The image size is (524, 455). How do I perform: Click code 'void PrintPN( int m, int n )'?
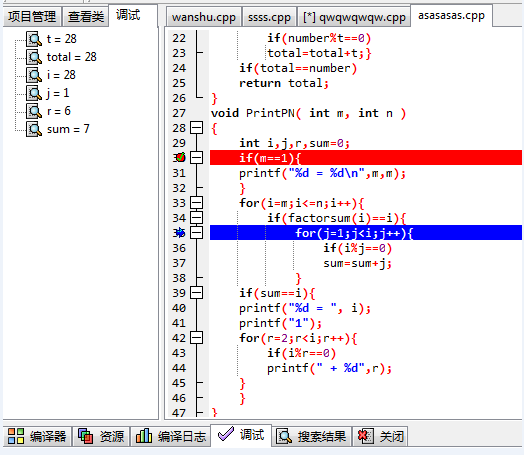point(308,113)
